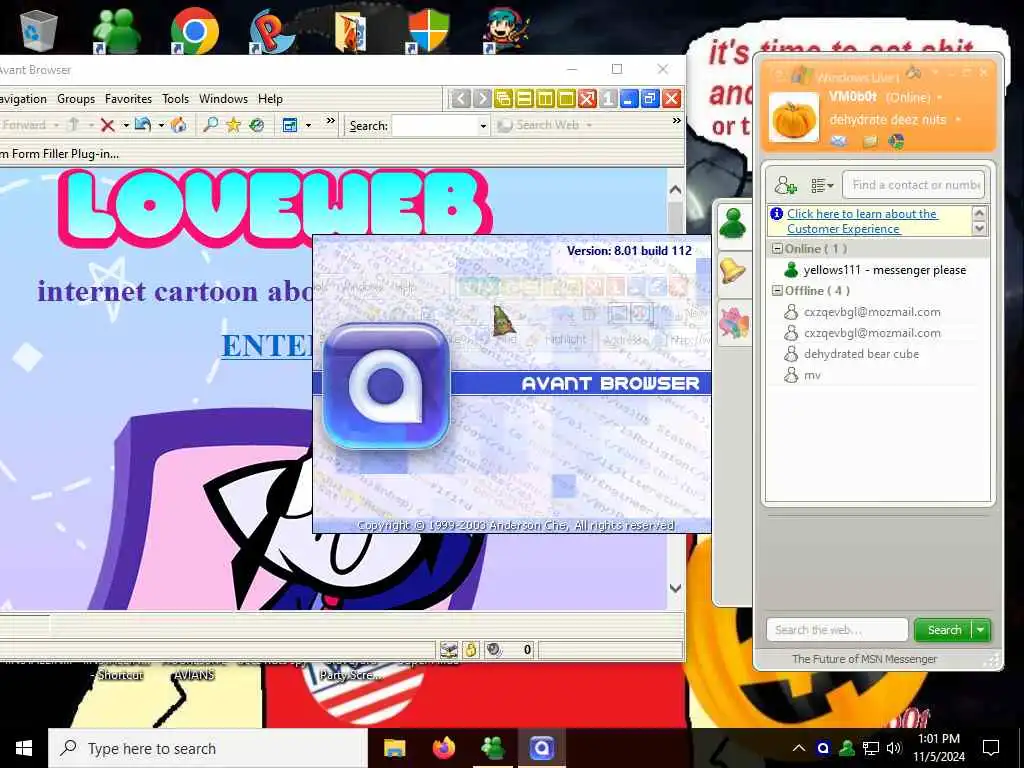This screenshot has height=768, width=1024.
Task: Open the Tools menu
Action: 175,99
